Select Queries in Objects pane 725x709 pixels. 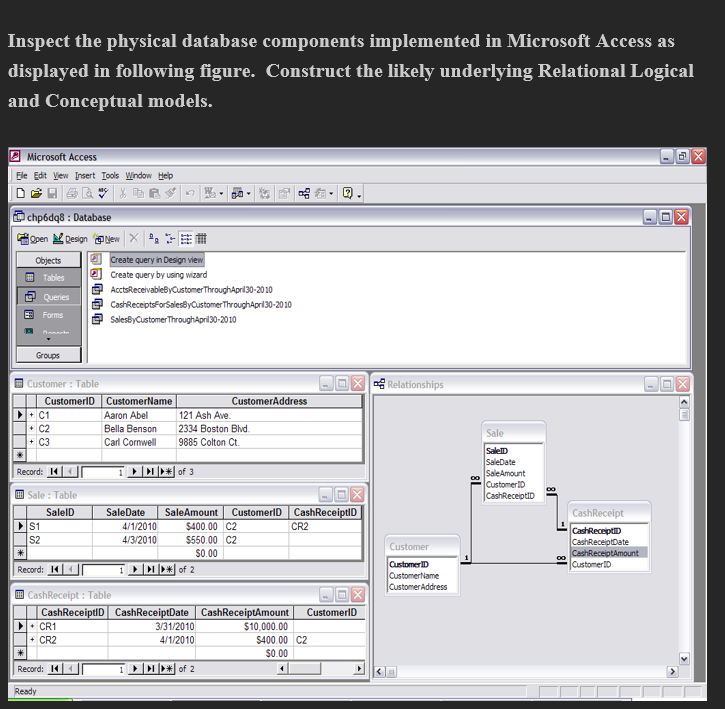[x=49, y=296]
